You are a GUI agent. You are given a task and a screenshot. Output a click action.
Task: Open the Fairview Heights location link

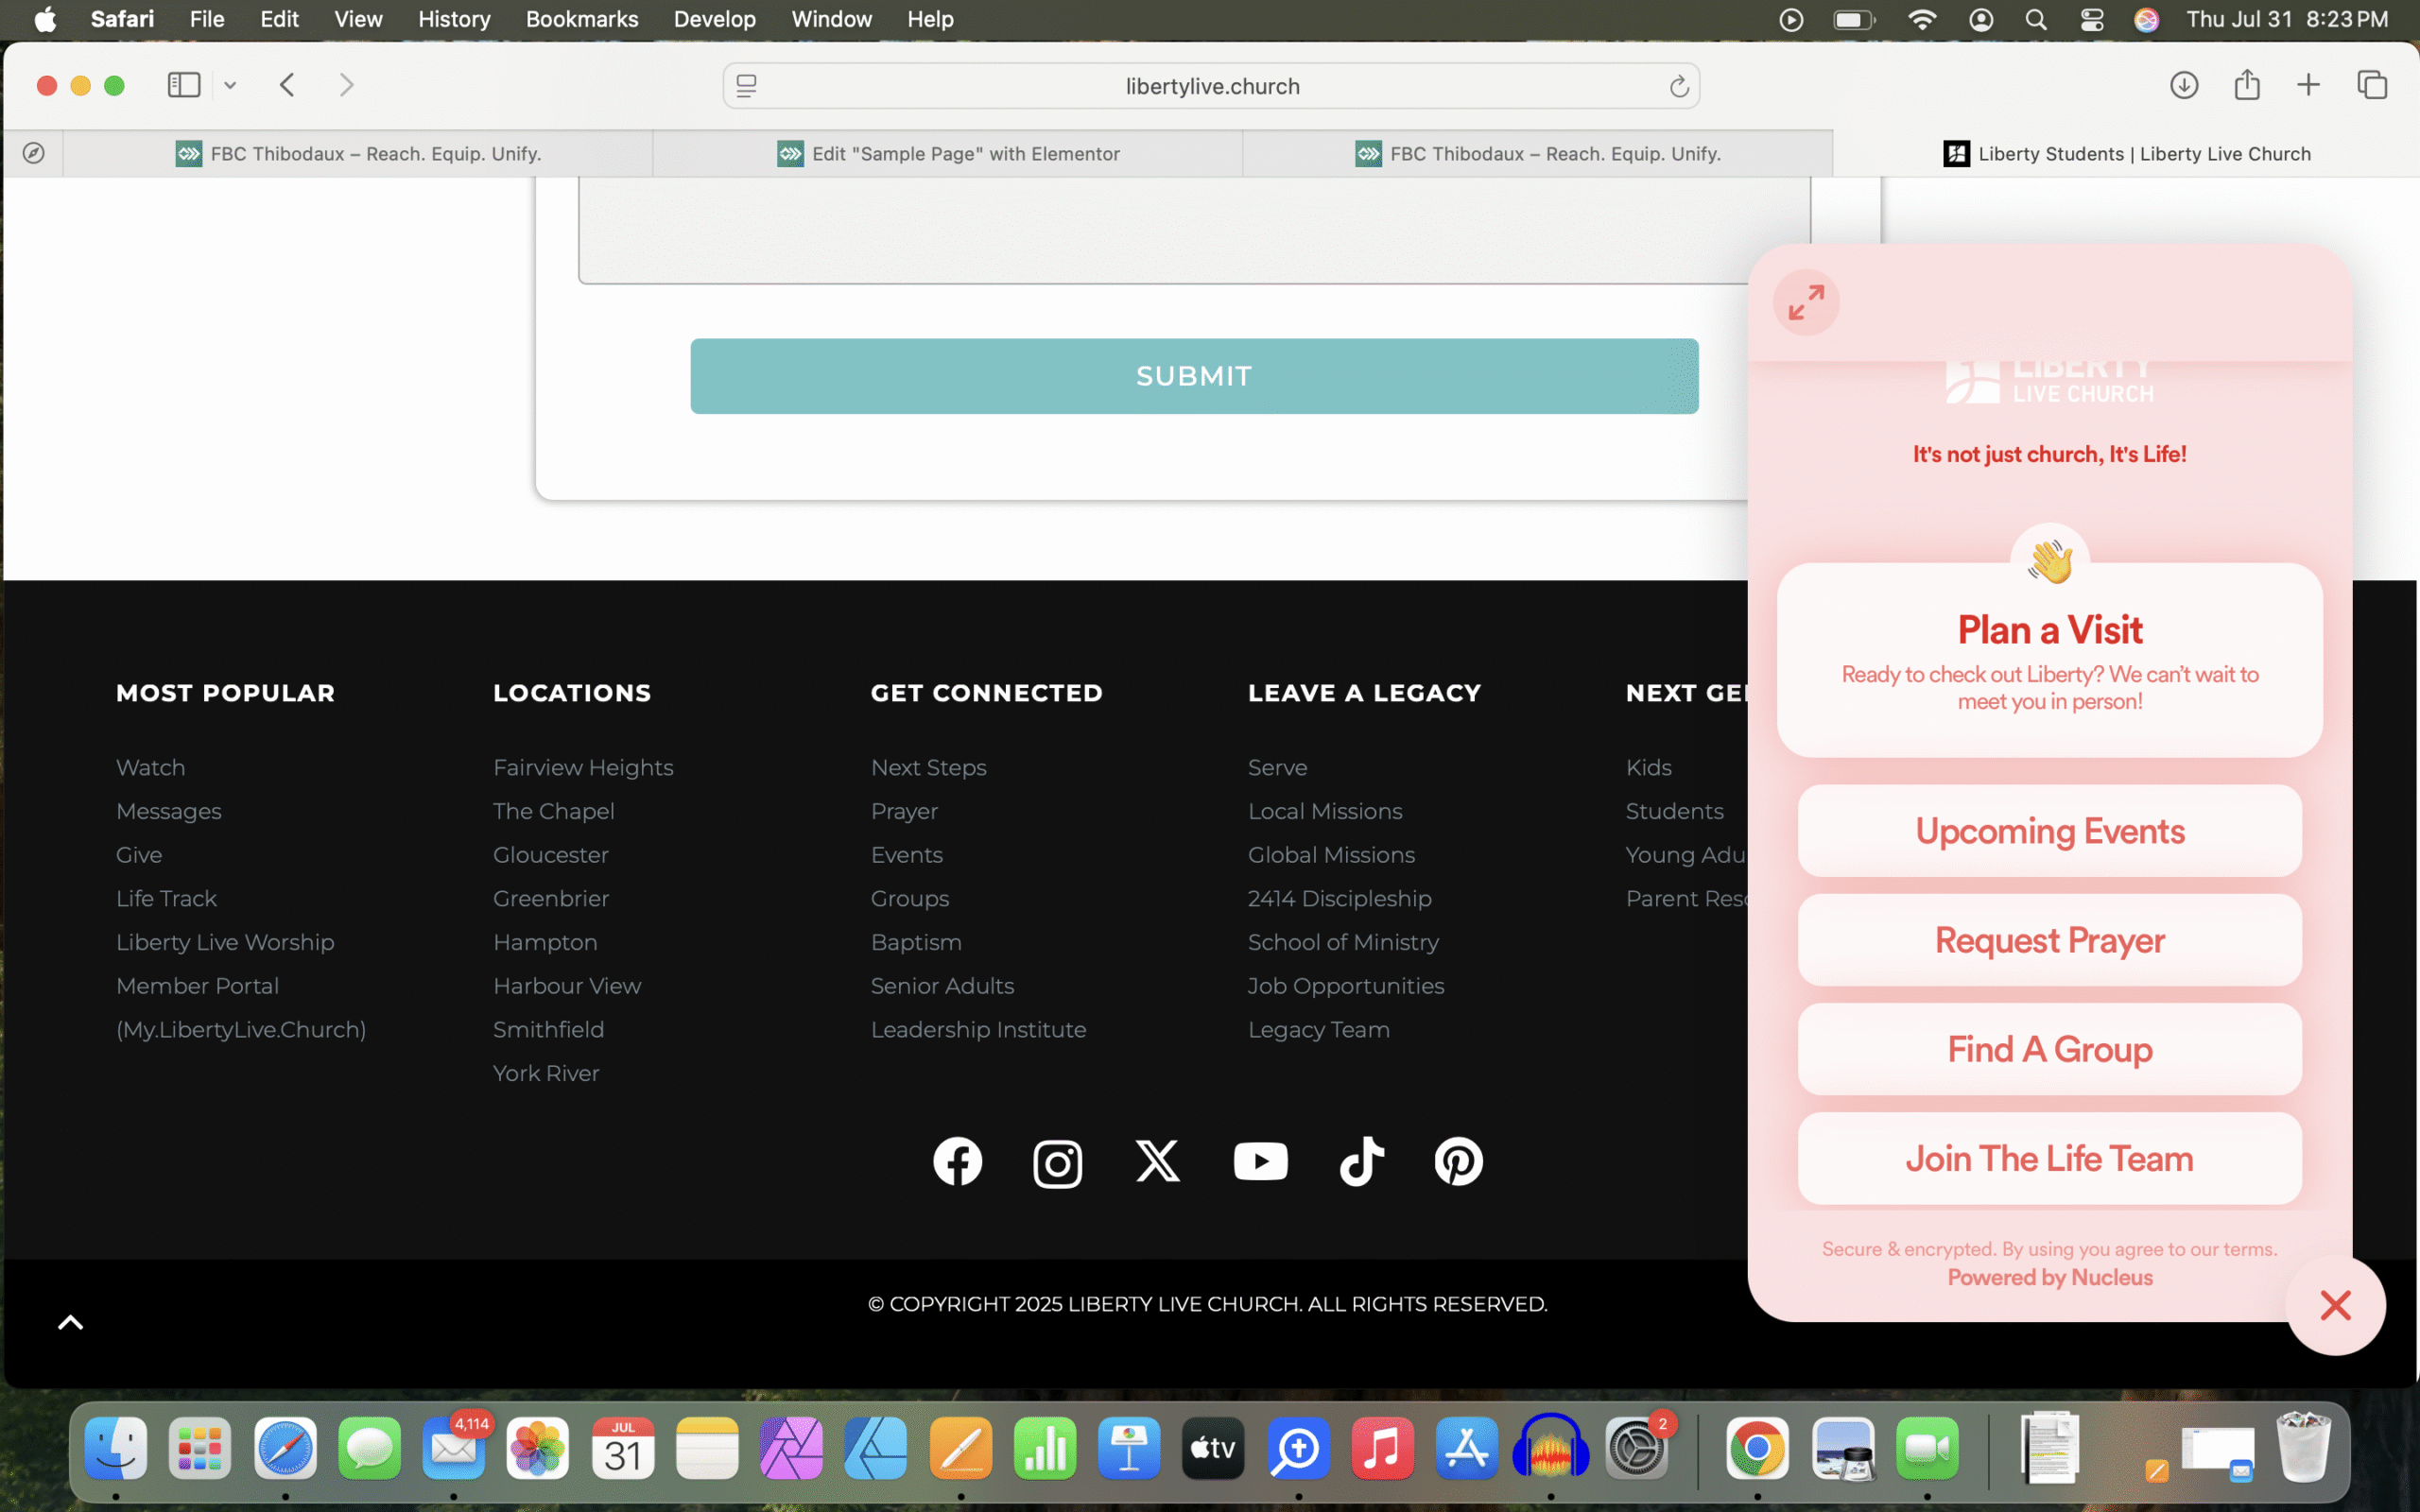(583, 767)
